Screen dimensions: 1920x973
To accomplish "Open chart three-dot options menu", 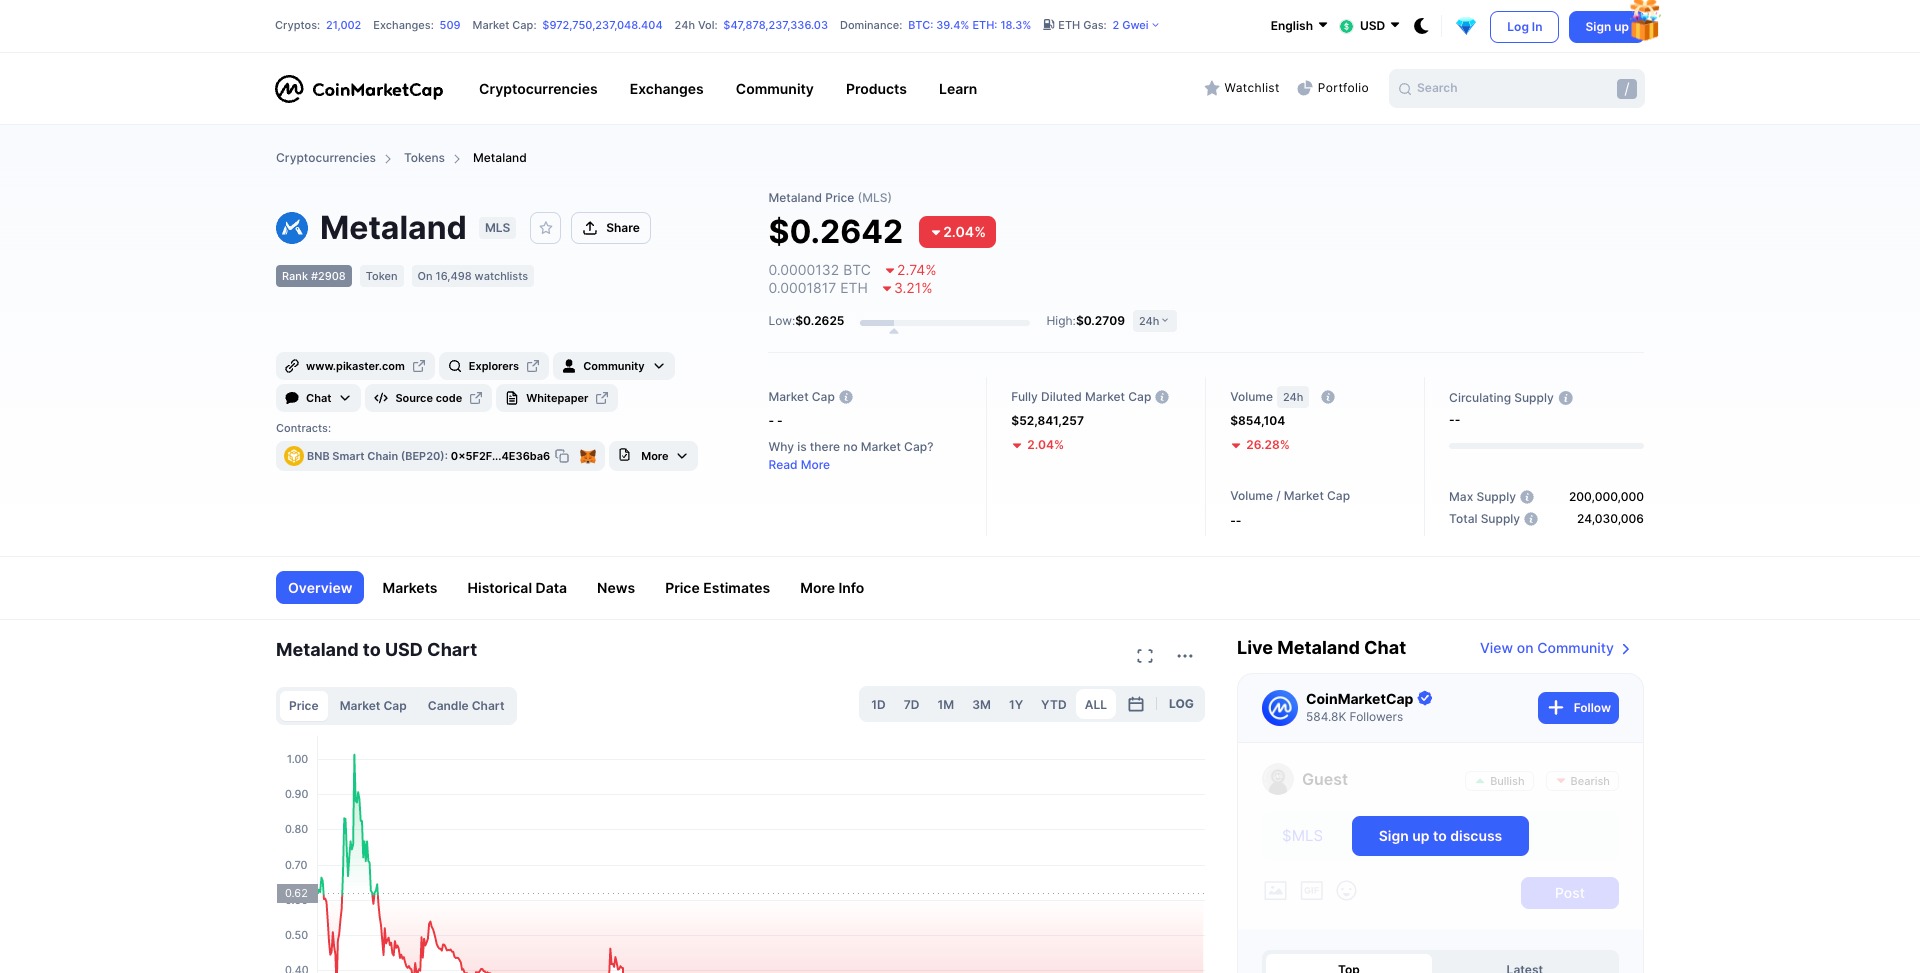I will 1185,656.
